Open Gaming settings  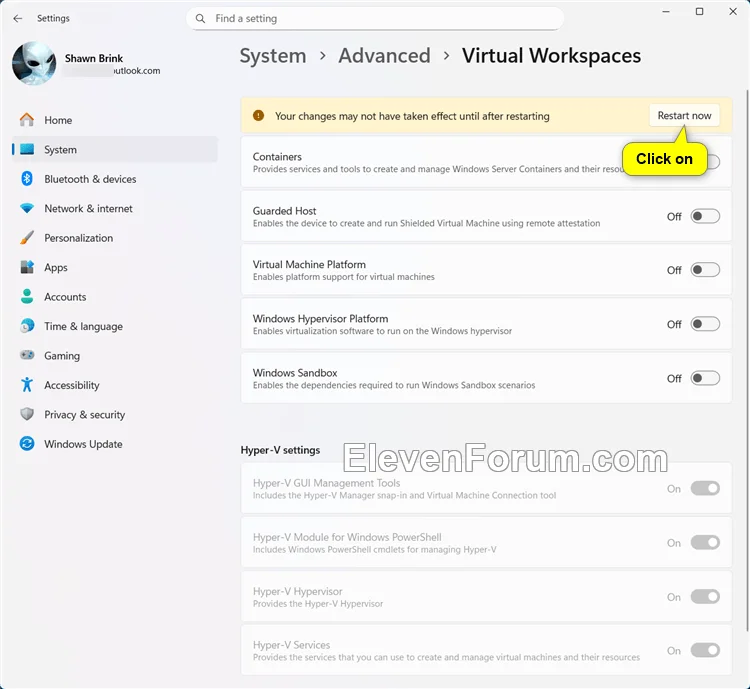[115, 356]
